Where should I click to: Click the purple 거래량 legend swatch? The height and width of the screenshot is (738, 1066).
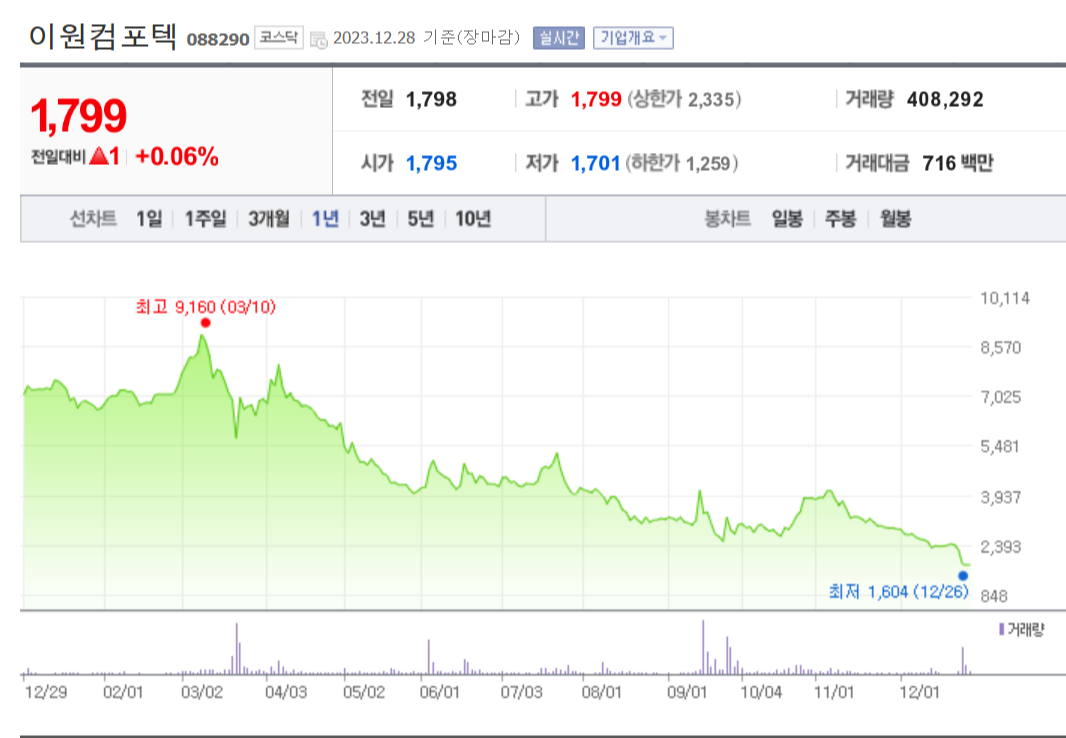point(1001,629)
